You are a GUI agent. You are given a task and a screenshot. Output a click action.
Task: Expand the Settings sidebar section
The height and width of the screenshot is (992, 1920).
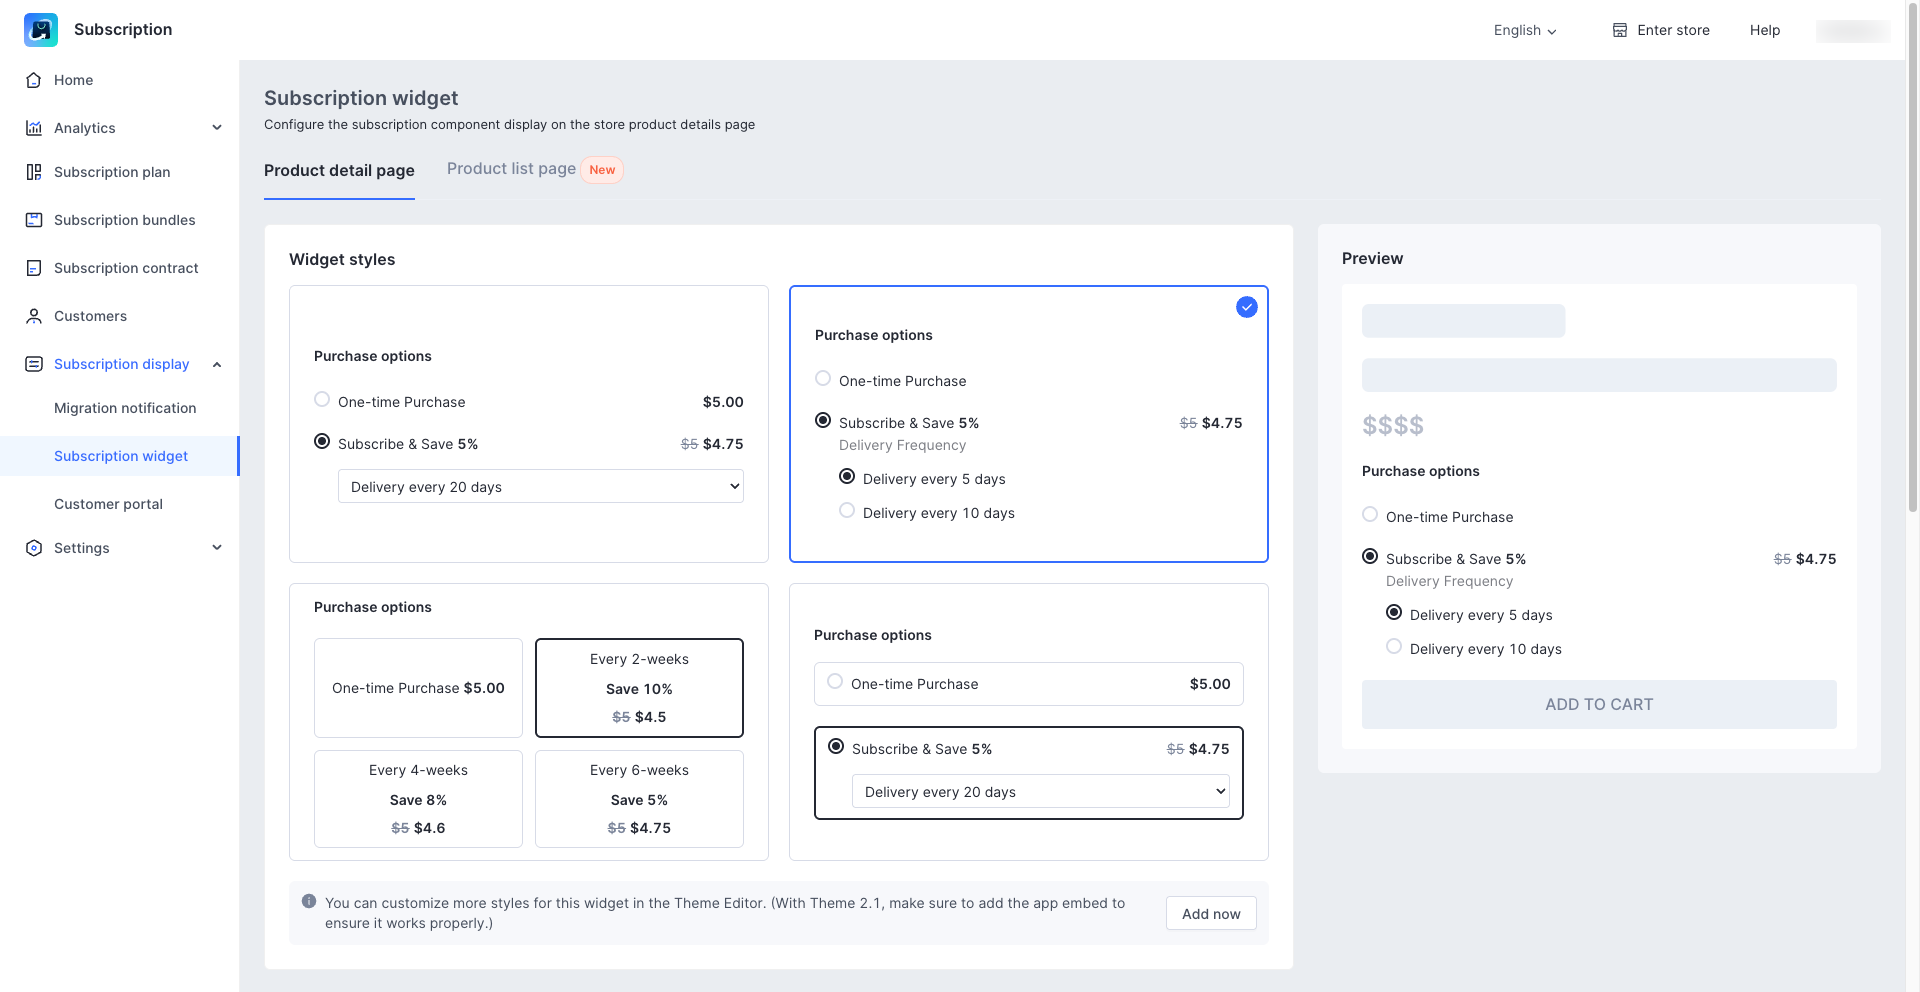[217, 548]
